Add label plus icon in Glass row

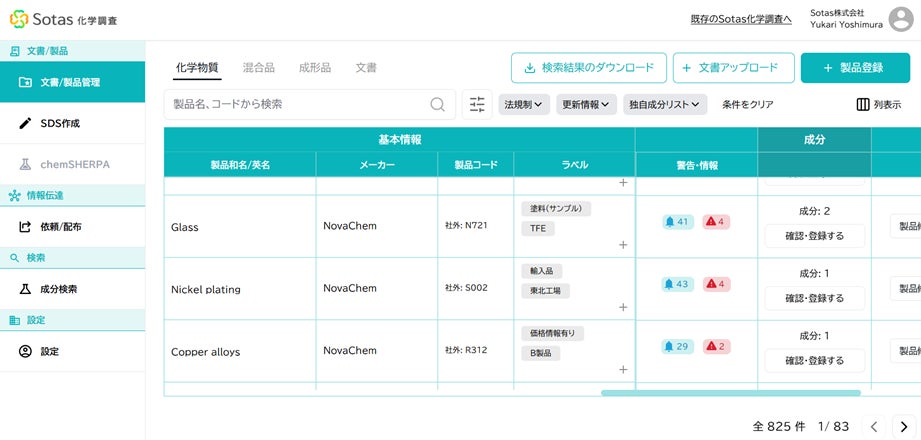623,245
